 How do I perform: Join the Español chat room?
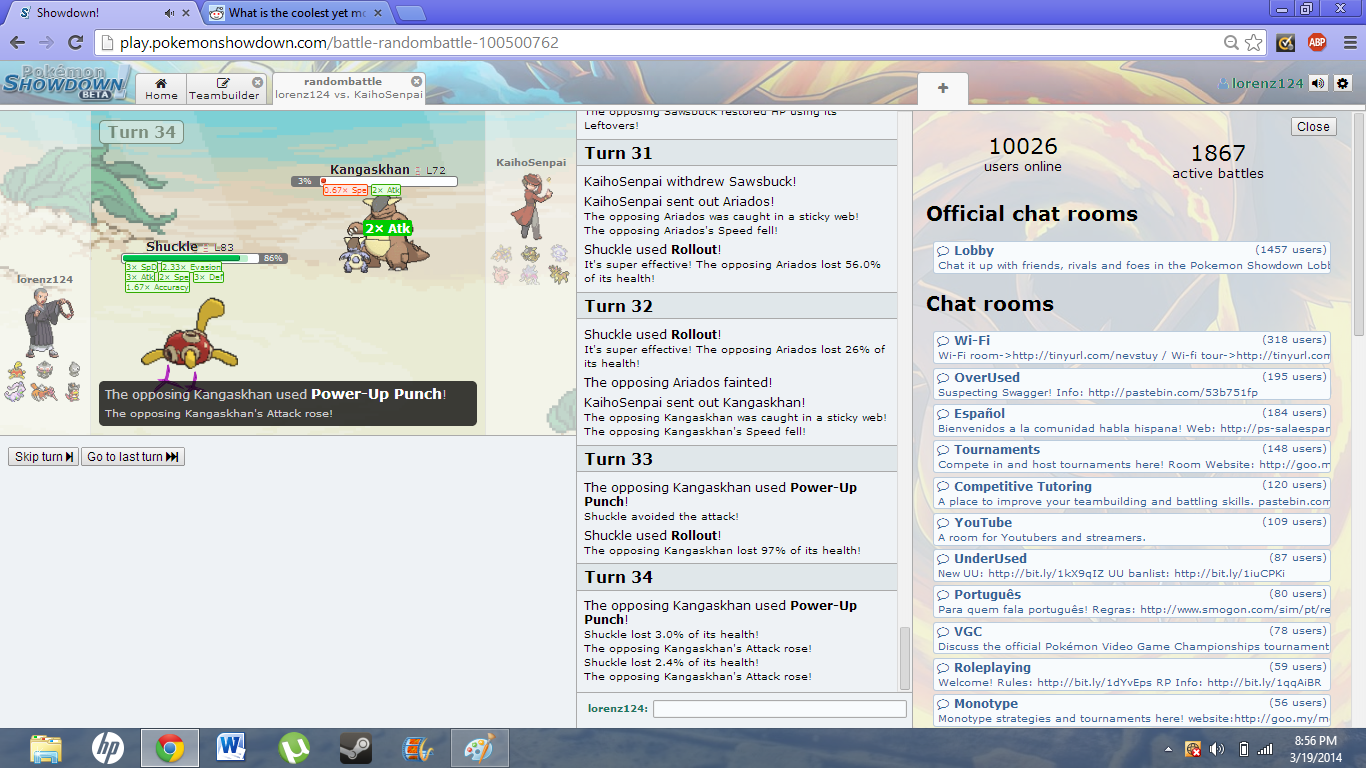click(x=1132, y=421)
